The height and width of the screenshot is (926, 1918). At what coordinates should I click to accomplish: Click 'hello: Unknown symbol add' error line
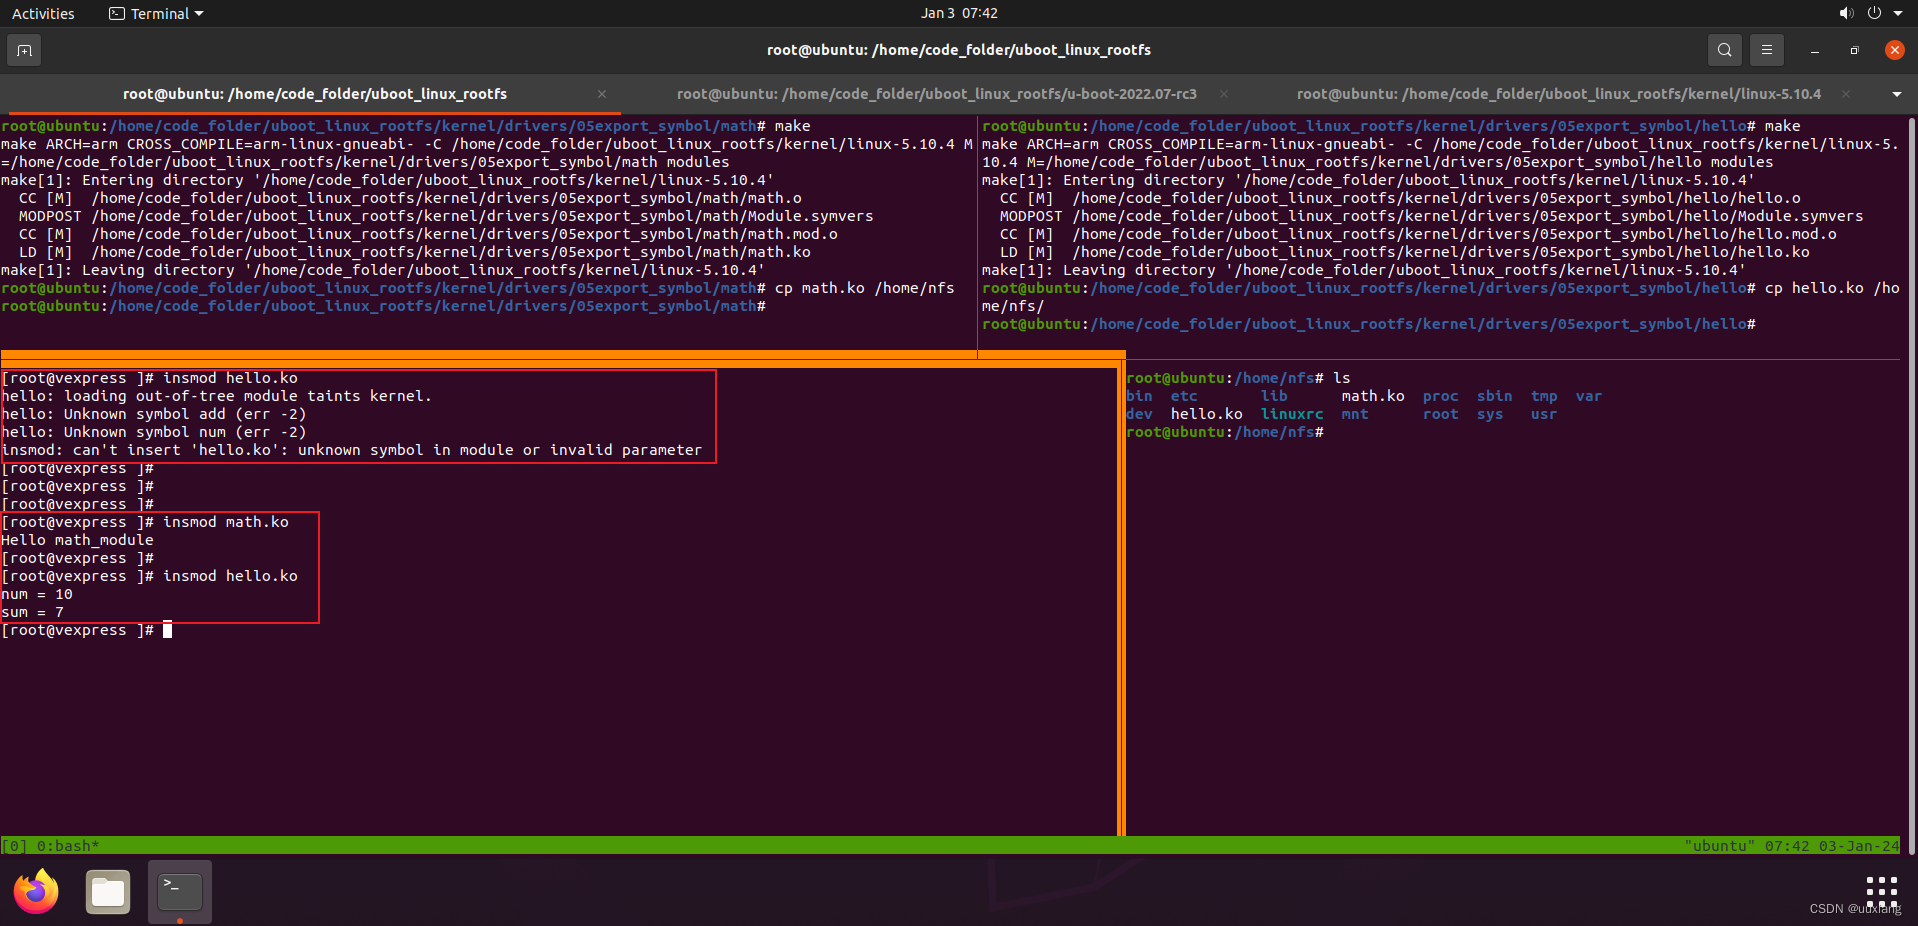(154, 414)
